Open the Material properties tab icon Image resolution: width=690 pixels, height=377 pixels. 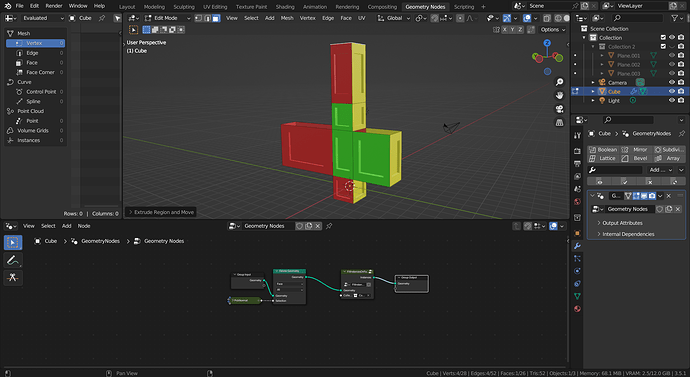pyautogui.click(x=577, y=308)
